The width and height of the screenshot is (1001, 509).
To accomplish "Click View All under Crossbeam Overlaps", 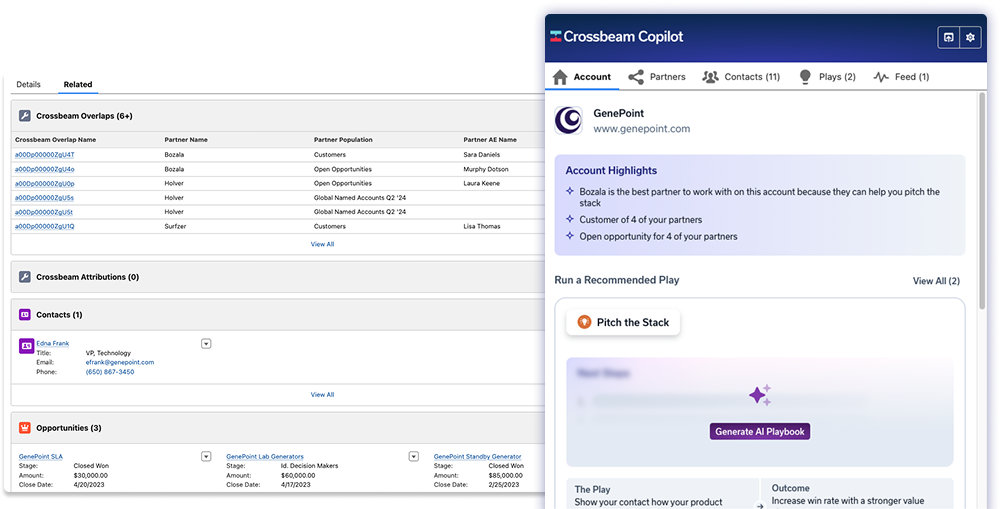I will coord(322,244).
